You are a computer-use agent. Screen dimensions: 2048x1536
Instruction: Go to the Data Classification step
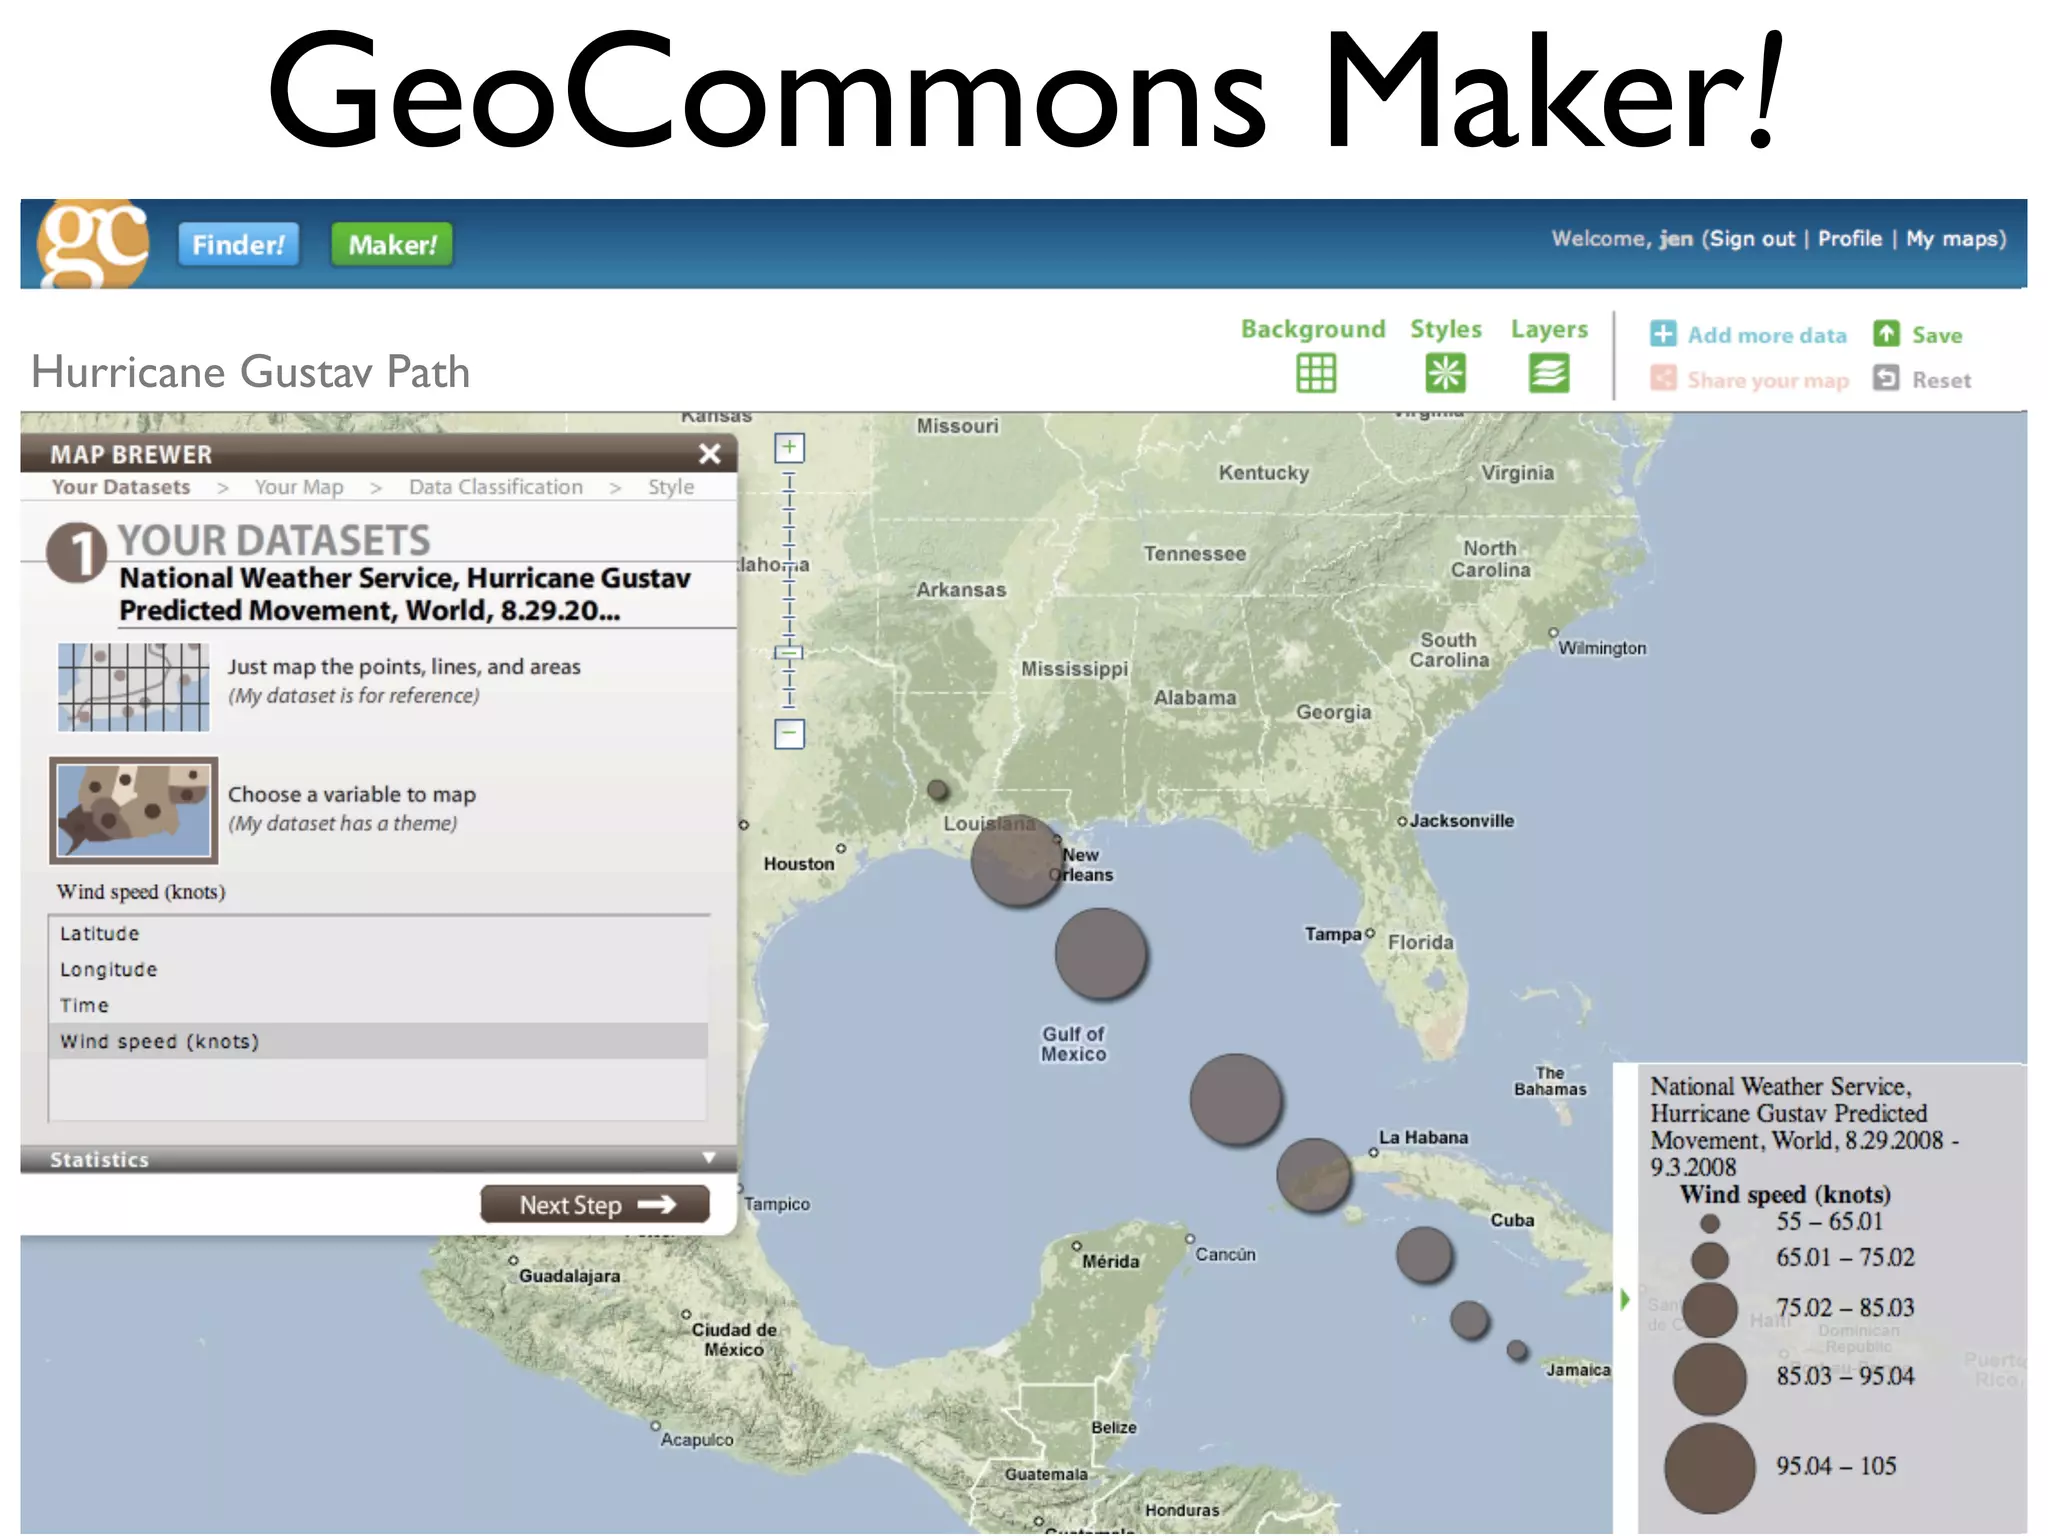[495, 487]
